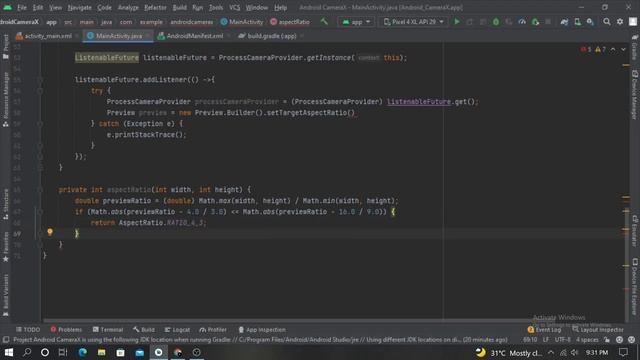This screenshot has height=360, width=640.
Task: Open the Favorites side panel
Action: pyautogui.click(x=6, y=247)
